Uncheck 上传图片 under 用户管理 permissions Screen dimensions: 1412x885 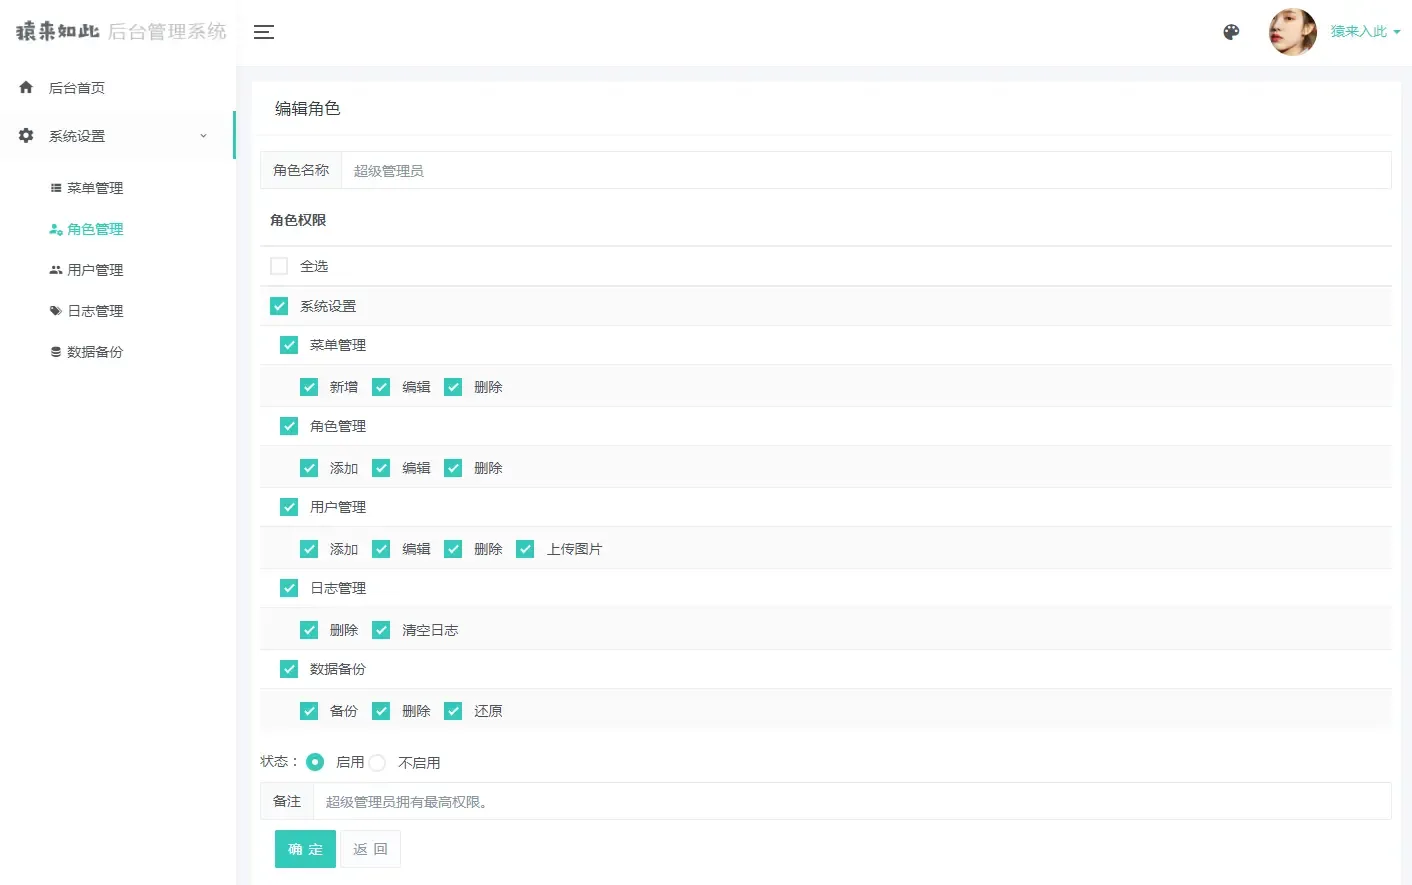tap(525, 548)
